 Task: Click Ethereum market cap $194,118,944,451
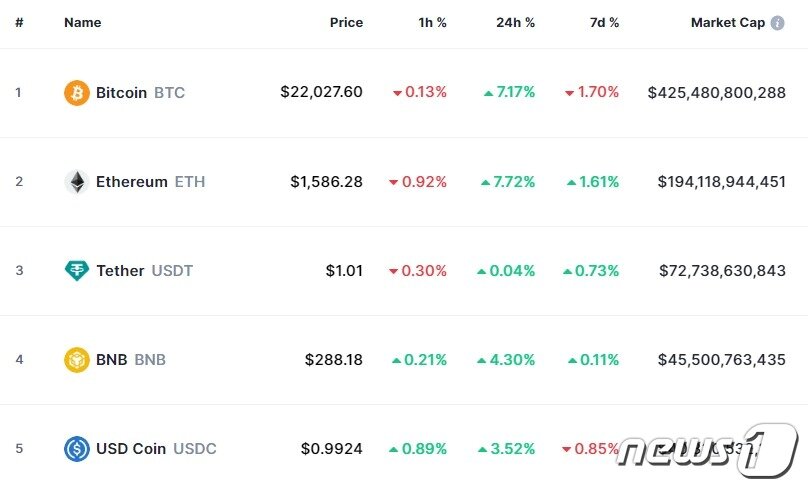pyautogui.click(x=721, y=182)
